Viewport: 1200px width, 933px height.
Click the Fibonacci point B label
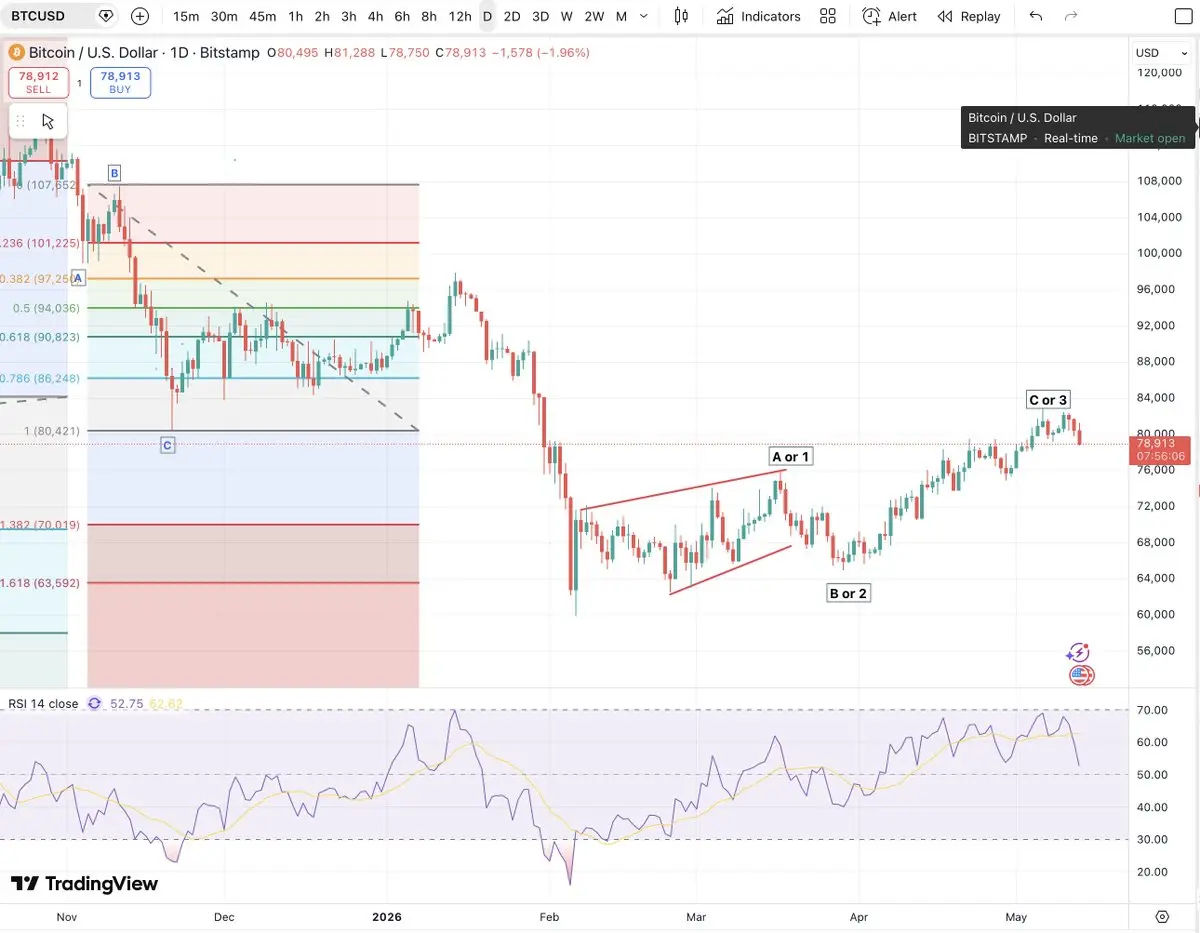pos(115,172)
